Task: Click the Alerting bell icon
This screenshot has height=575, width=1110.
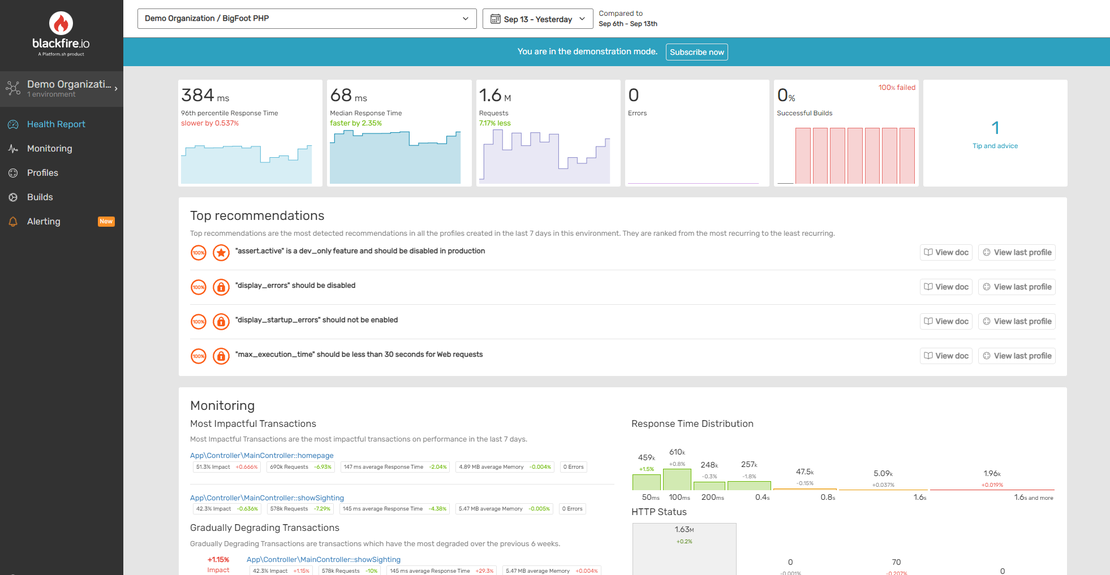Action: (13, 222)
